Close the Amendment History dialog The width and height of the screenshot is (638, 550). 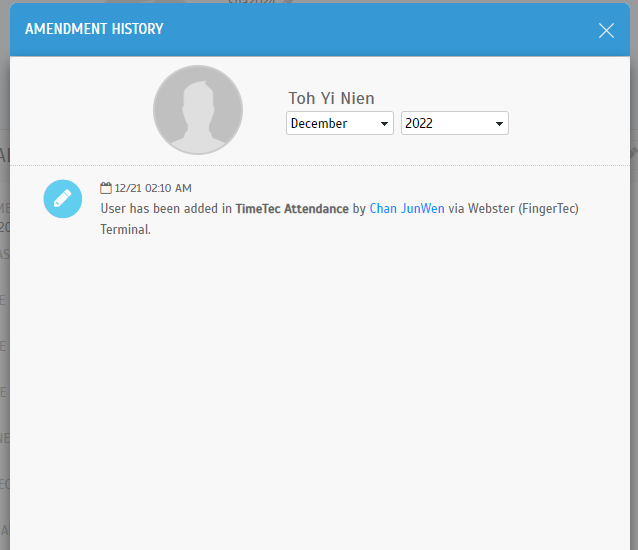(606, 30)
